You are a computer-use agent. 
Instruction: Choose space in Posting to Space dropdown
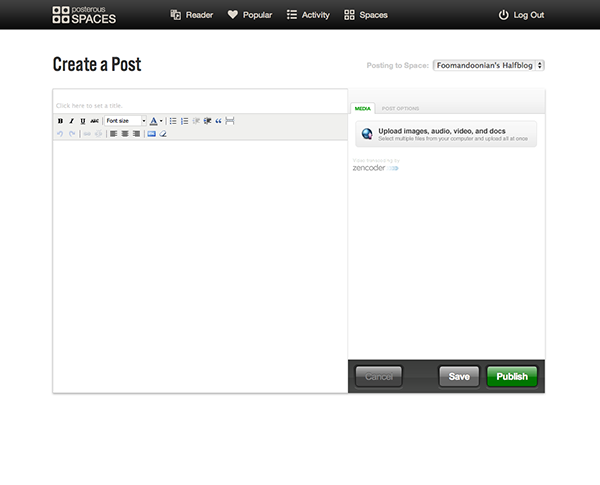pyautogui.click(x=488, y=65)
